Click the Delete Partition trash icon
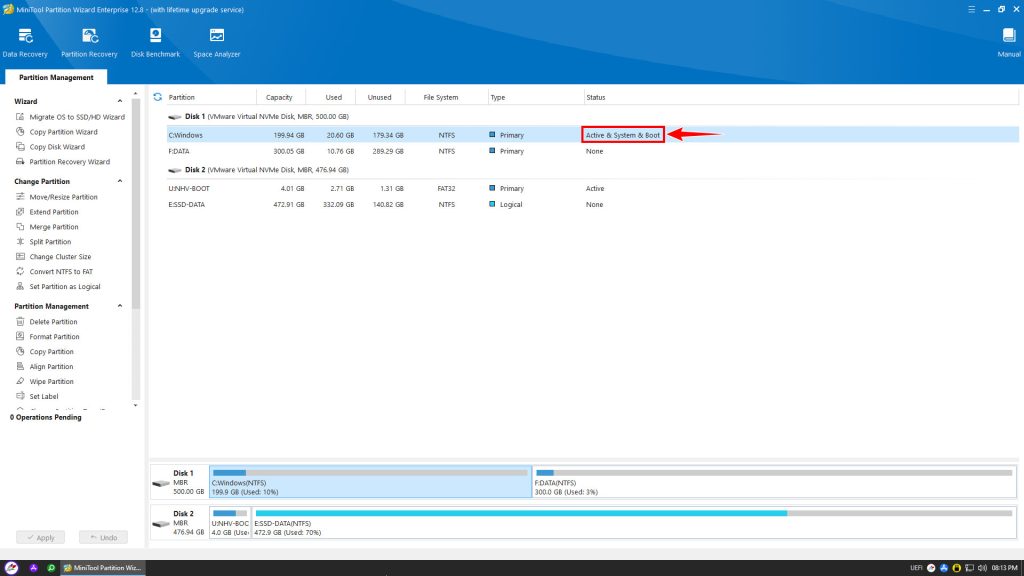1024x576 pixels. [20, 321]
